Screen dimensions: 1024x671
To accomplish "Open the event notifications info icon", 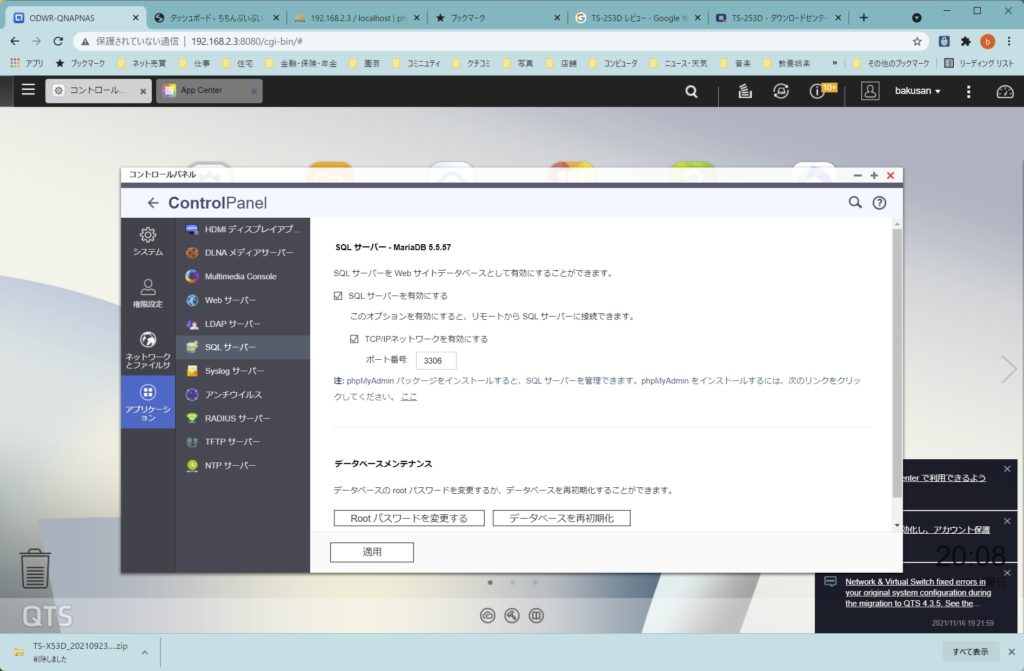I will click(x=818, y=91).
